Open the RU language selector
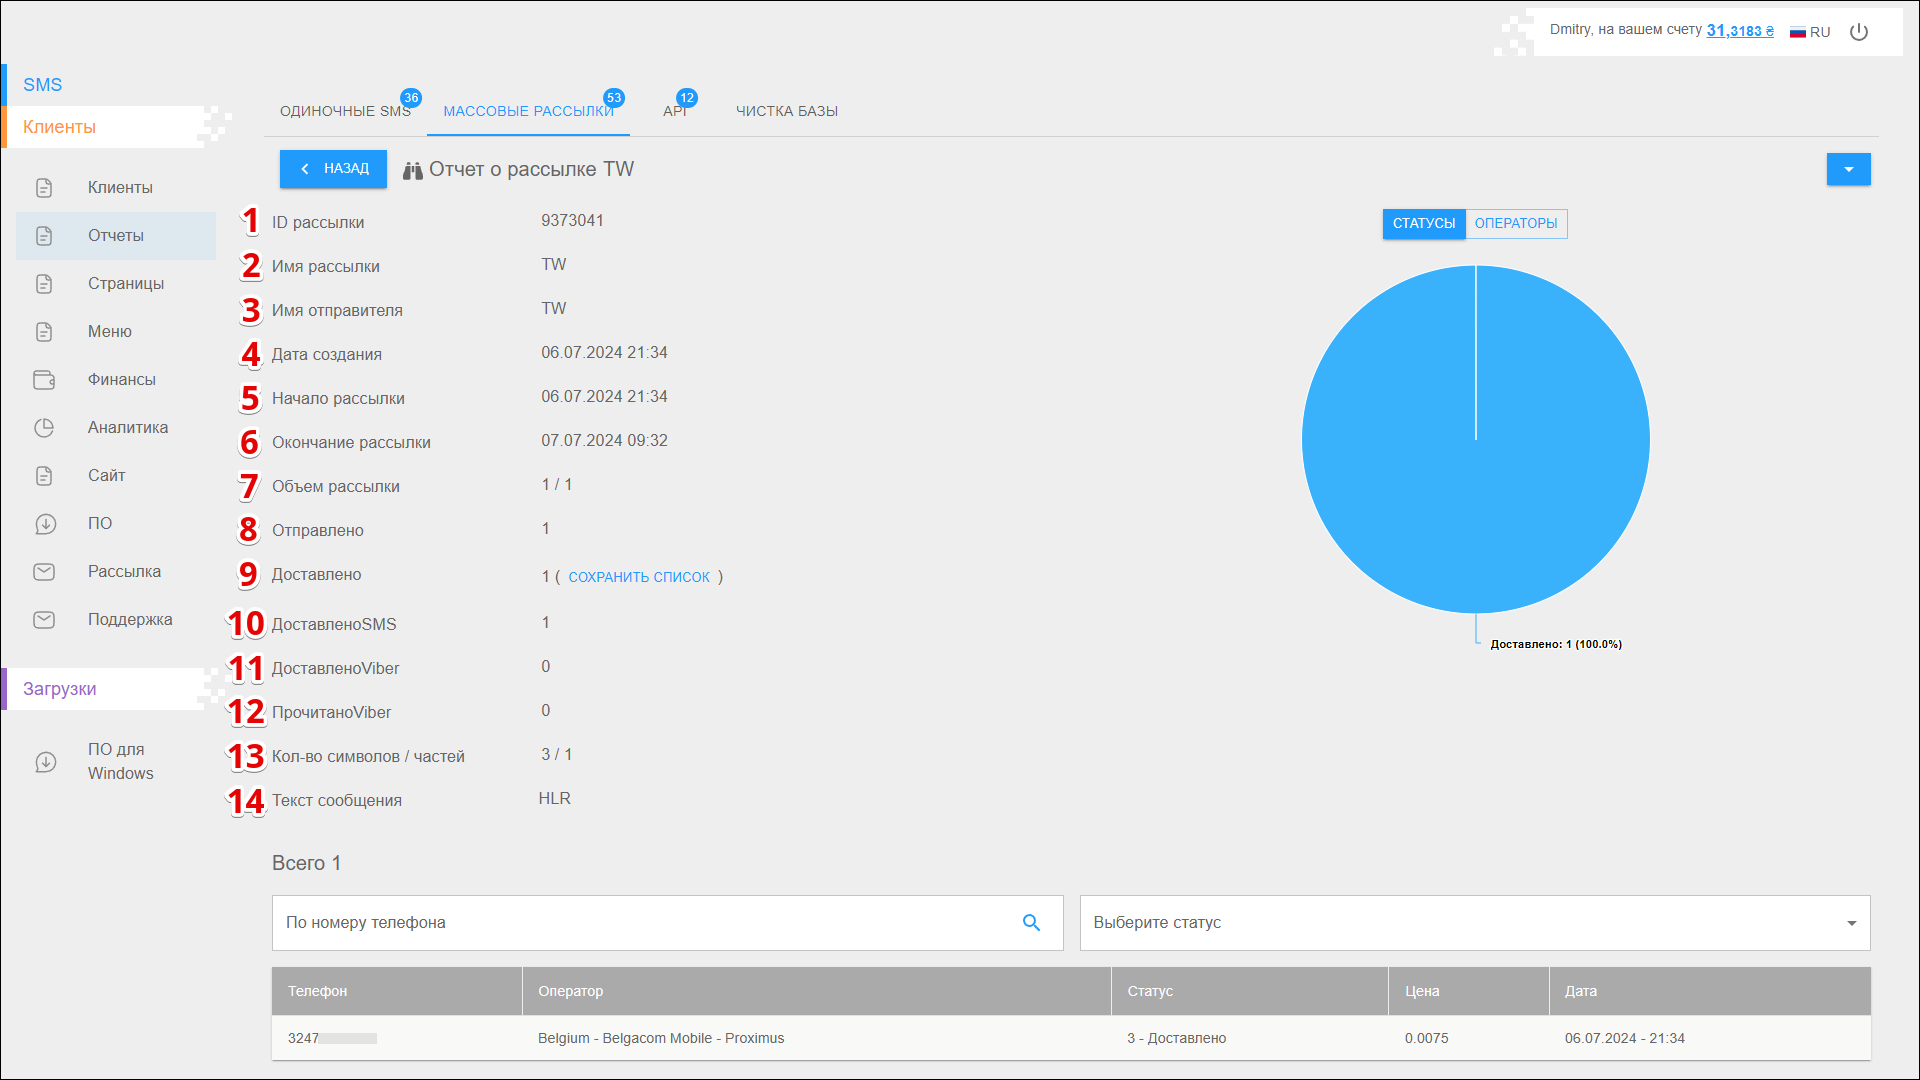 coord(1810,32)
